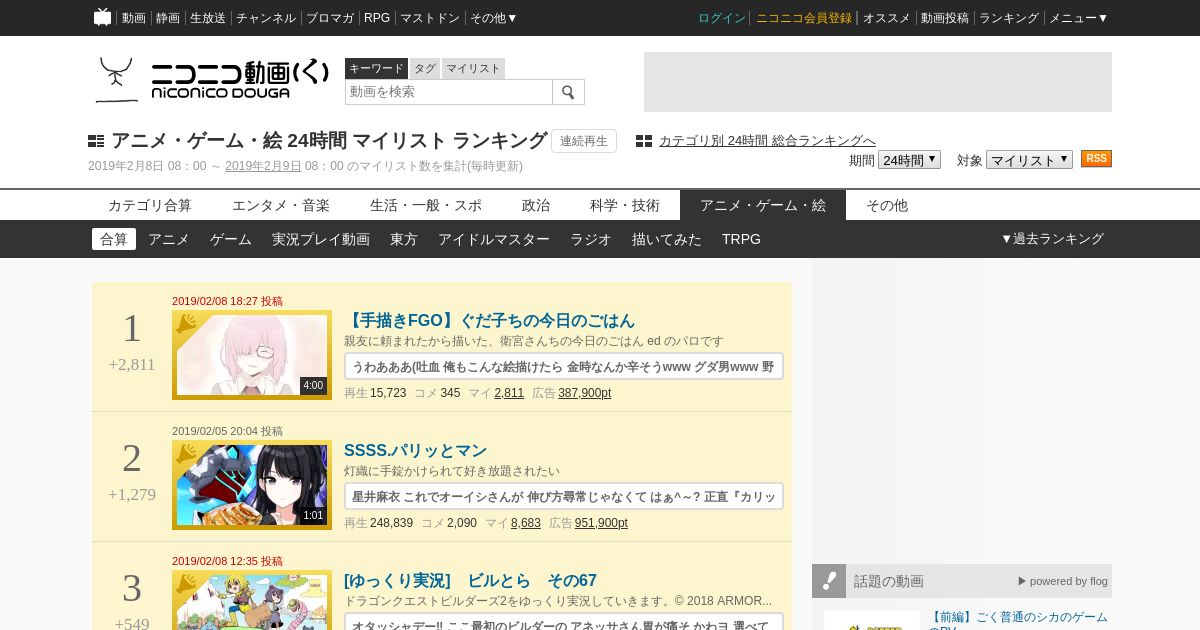Click the orange RSS feed icon
Viewport: 1200px width, 630px height.
(x=1096, y=159)
